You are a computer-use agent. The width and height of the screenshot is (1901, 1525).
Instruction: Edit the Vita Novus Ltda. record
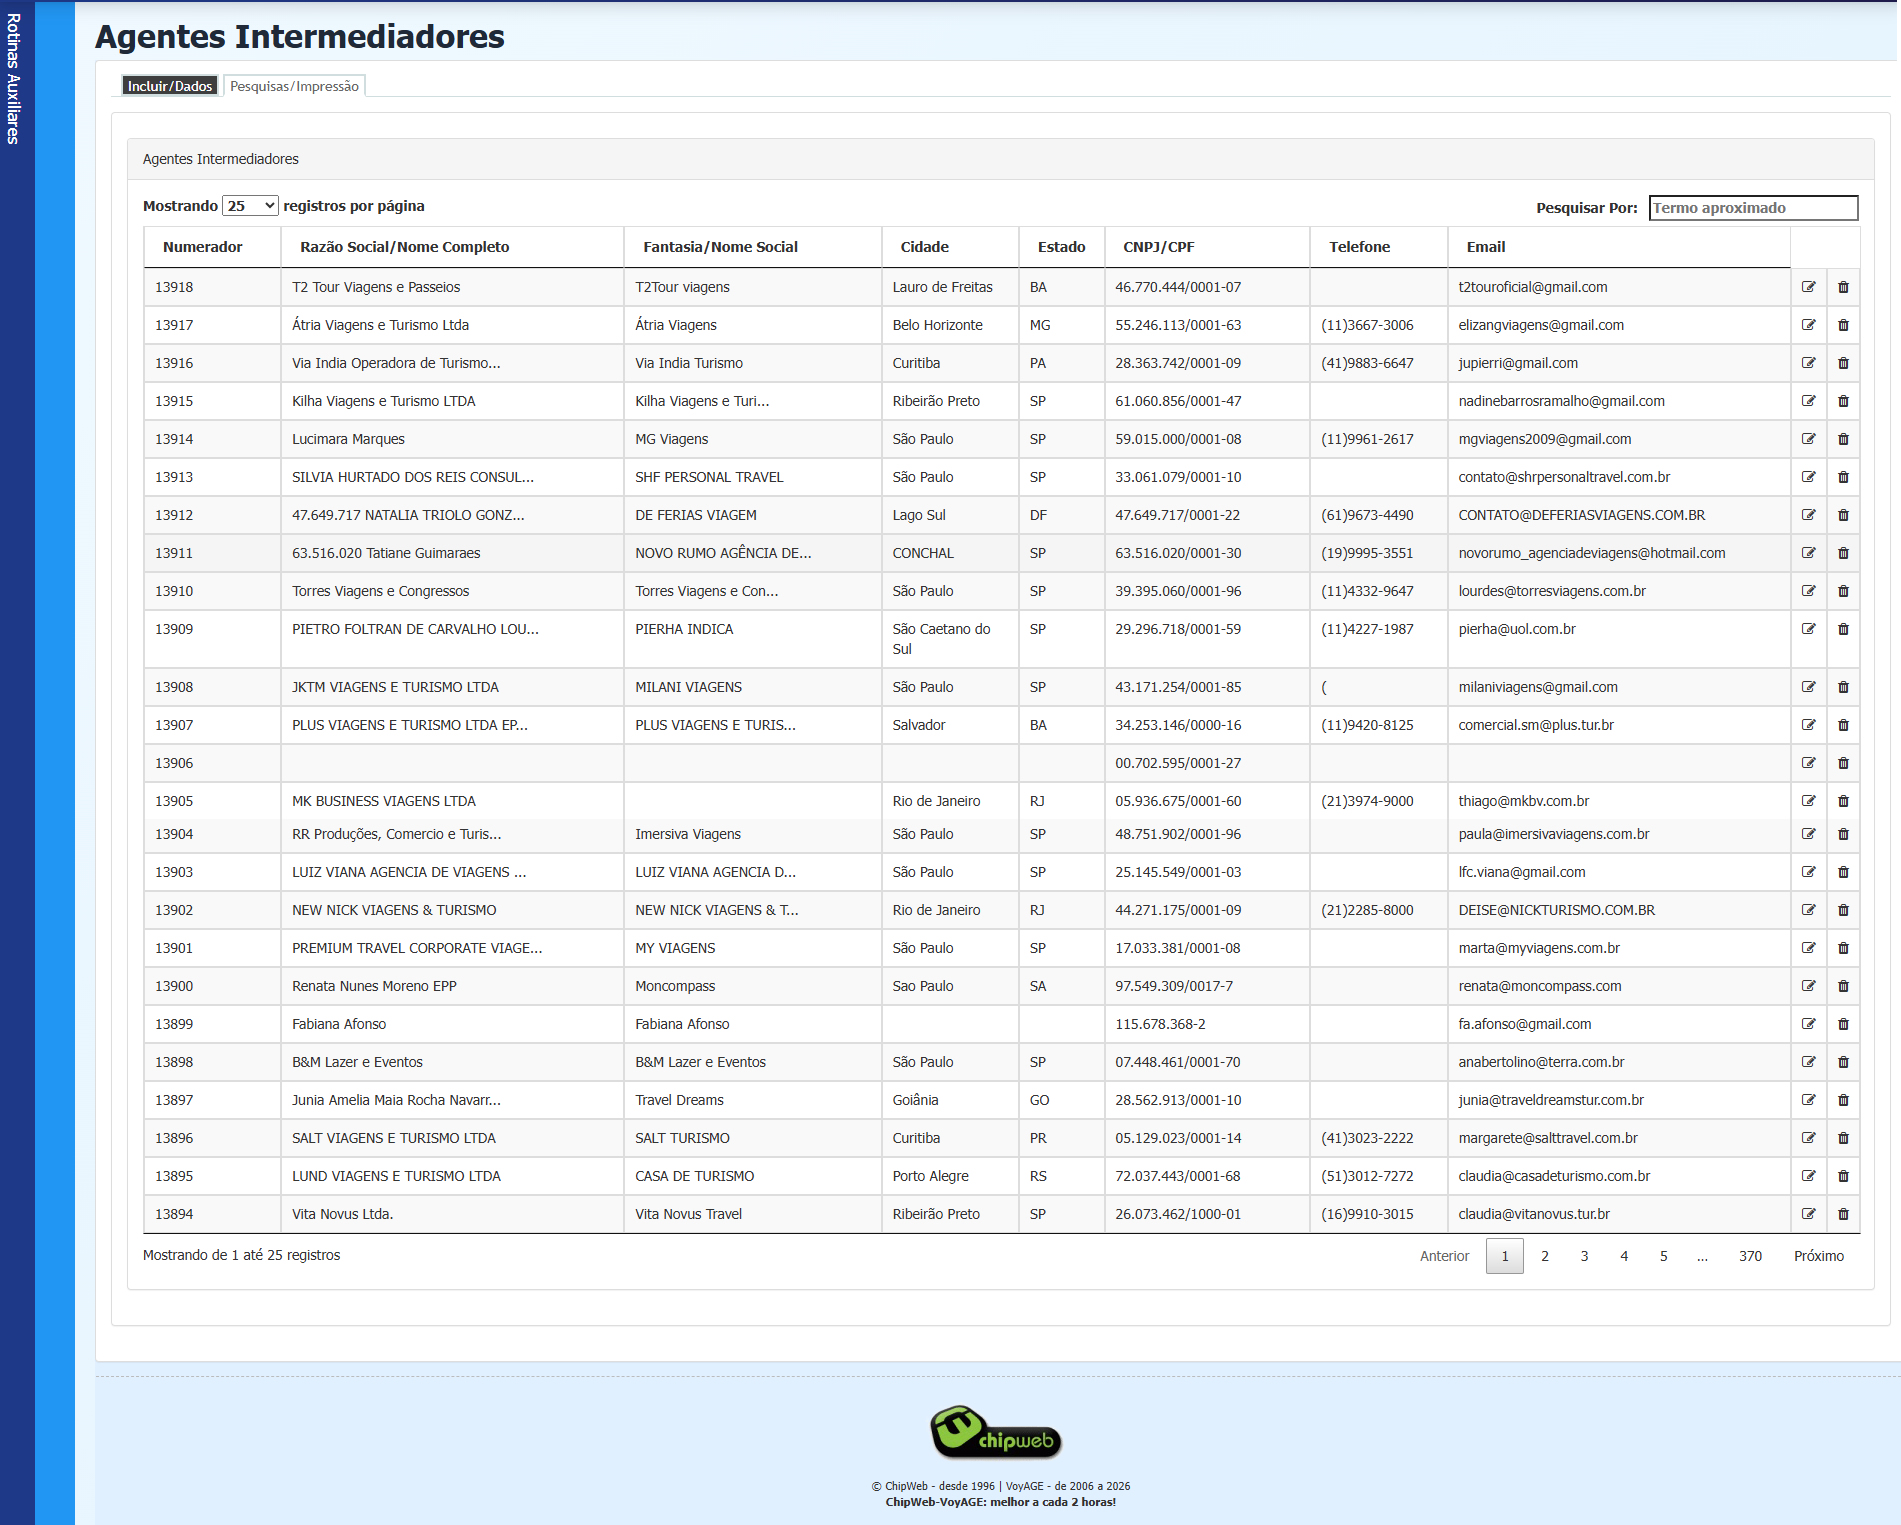click(1808, 1214)
